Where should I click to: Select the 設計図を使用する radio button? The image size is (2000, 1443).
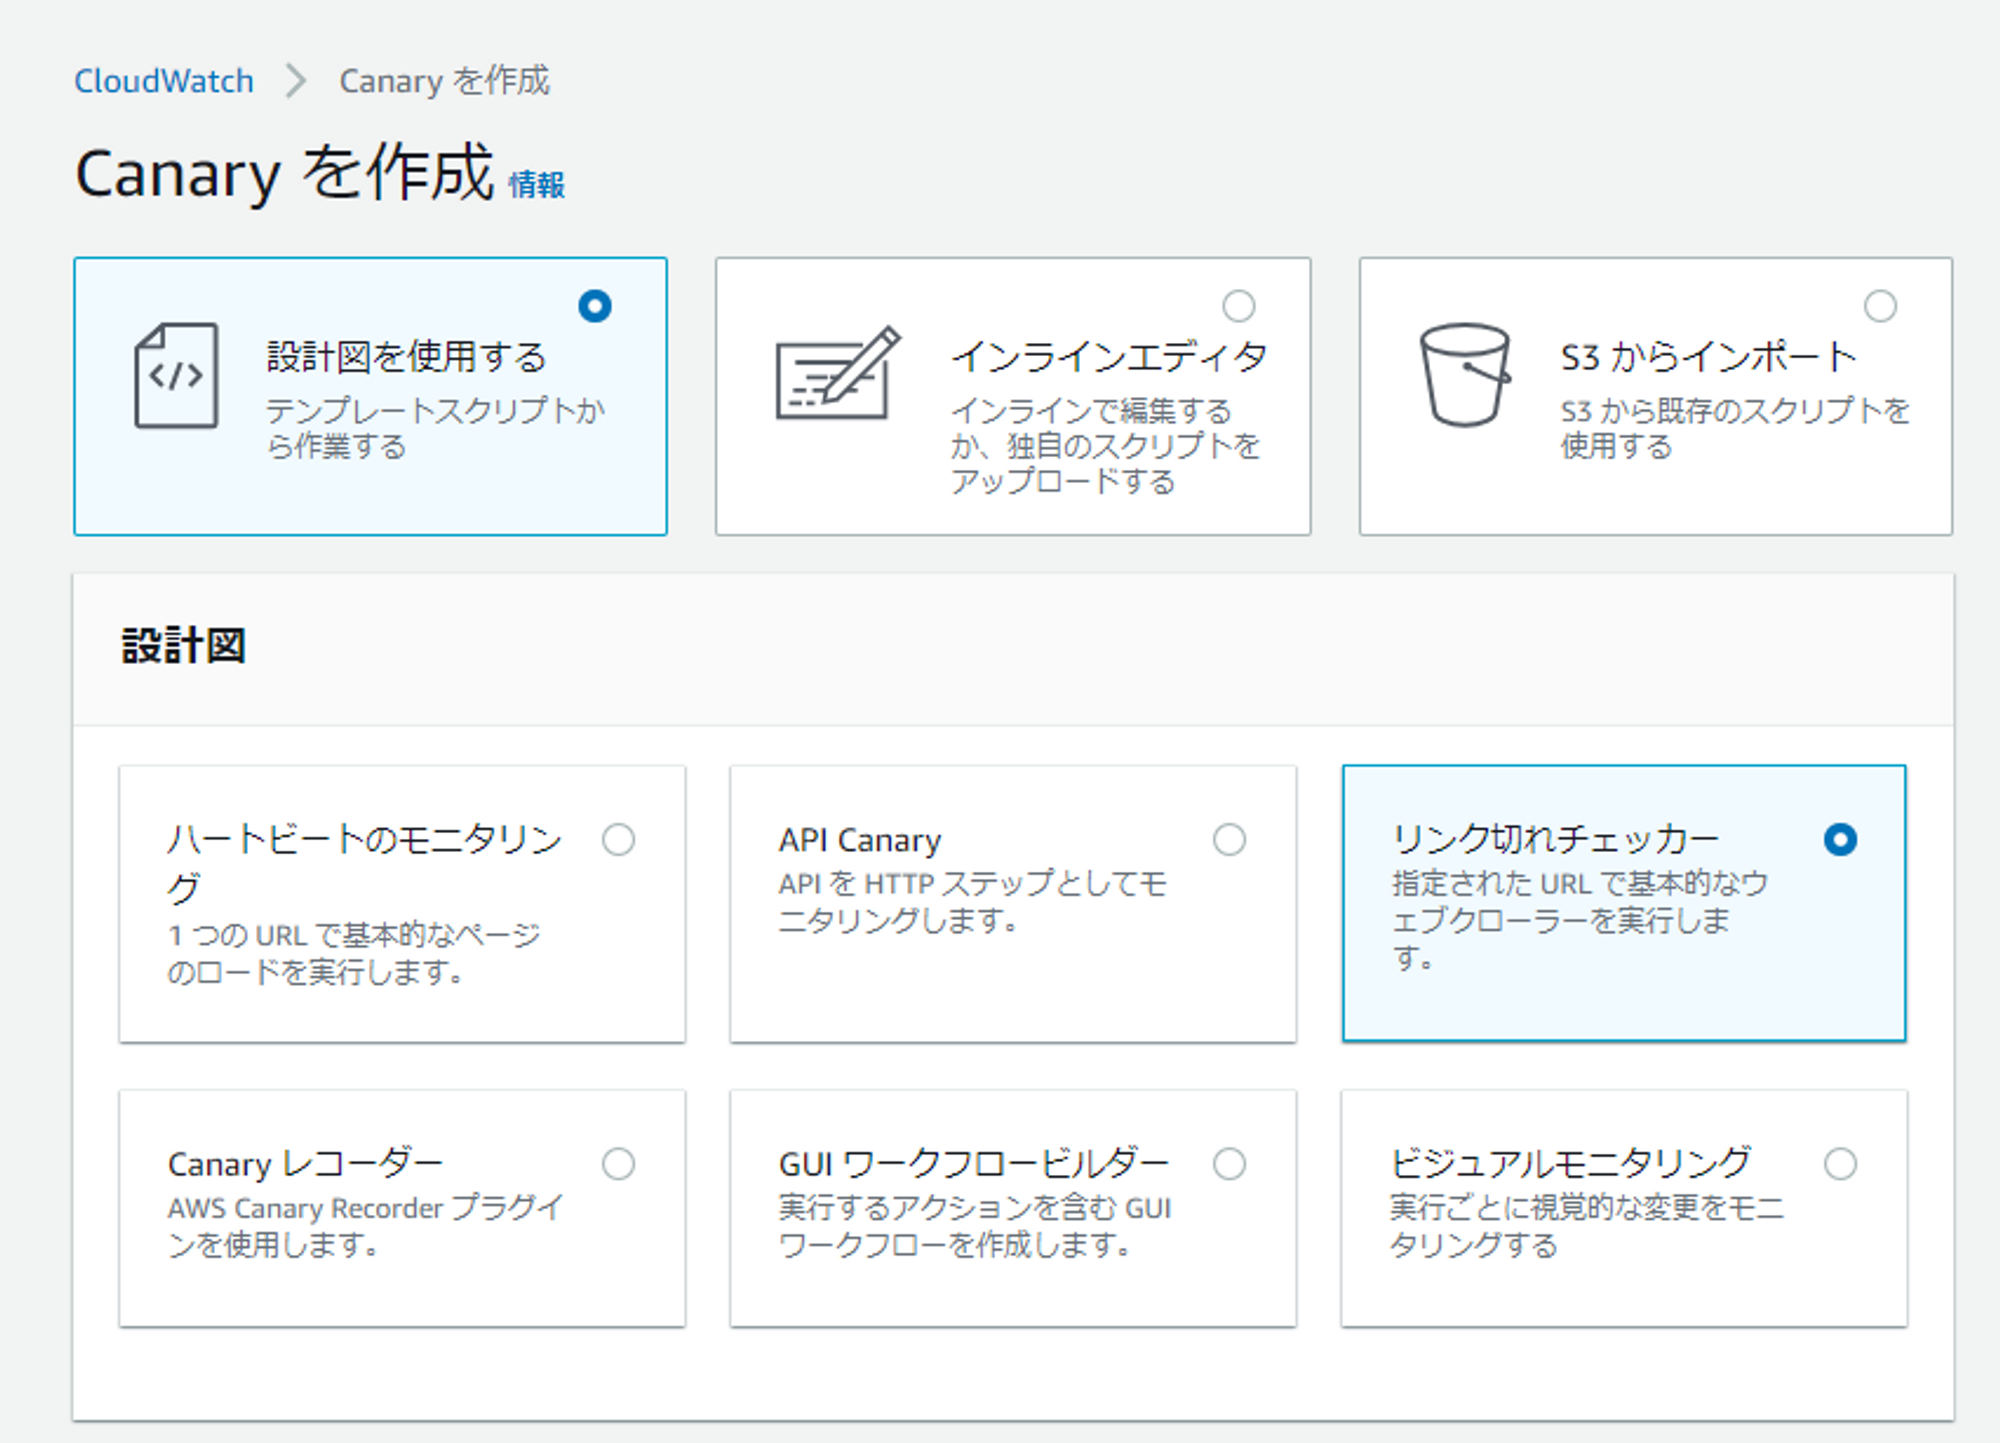point(595,306)
